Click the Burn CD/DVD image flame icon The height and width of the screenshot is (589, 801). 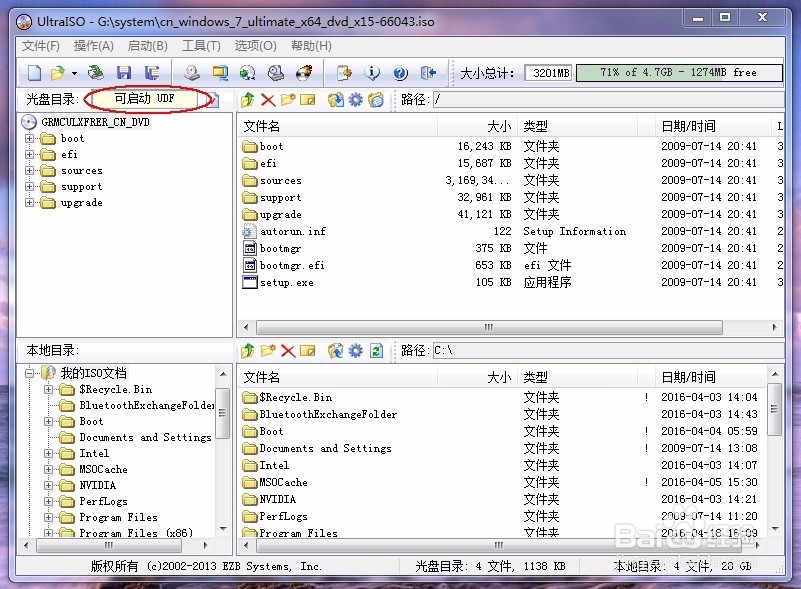(304, 73)
